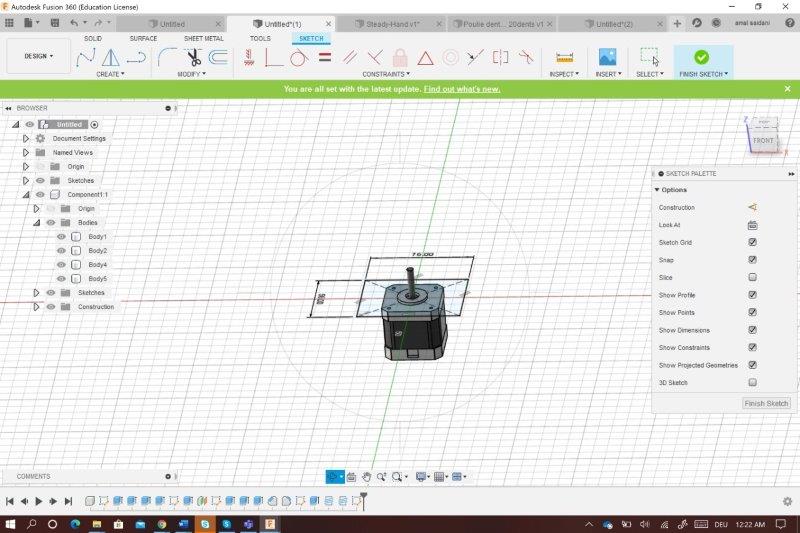This screenshot has height=533, width=800.
Task: Click the green Finish Sketch checkmark
Action: [702, 57]
